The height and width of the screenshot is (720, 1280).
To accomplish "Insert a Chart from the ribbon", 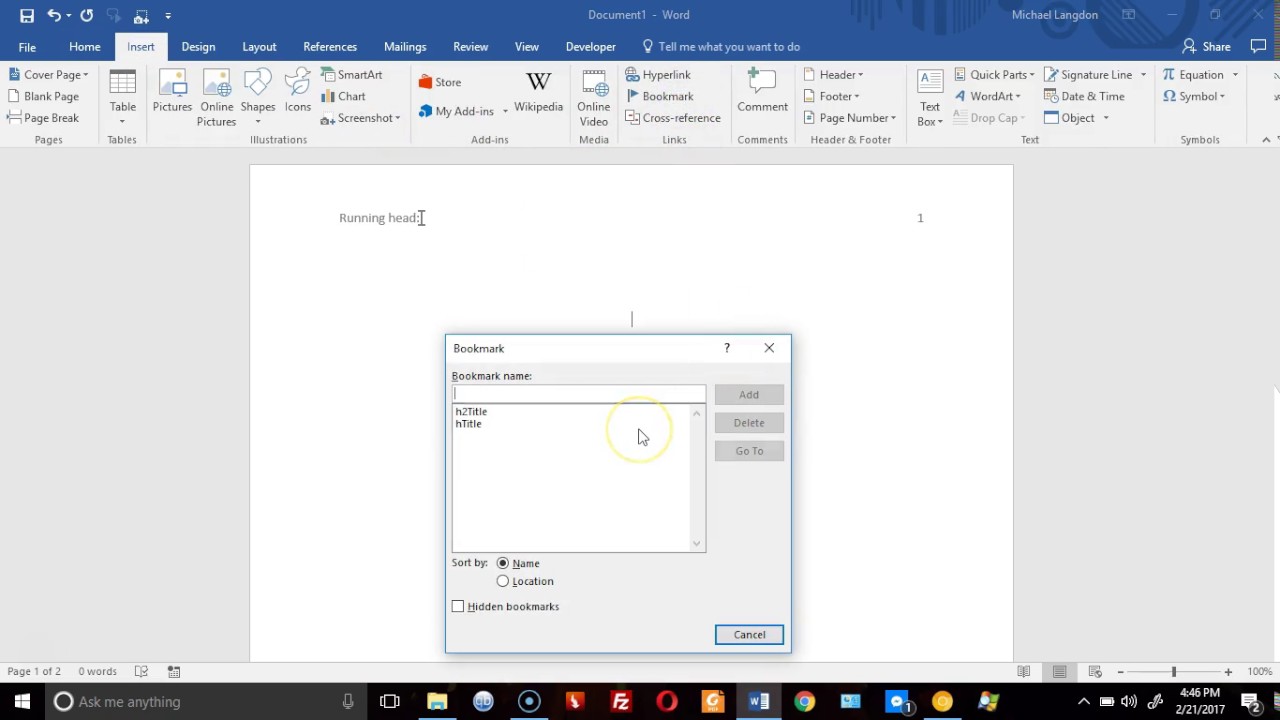I will (343, 96).
